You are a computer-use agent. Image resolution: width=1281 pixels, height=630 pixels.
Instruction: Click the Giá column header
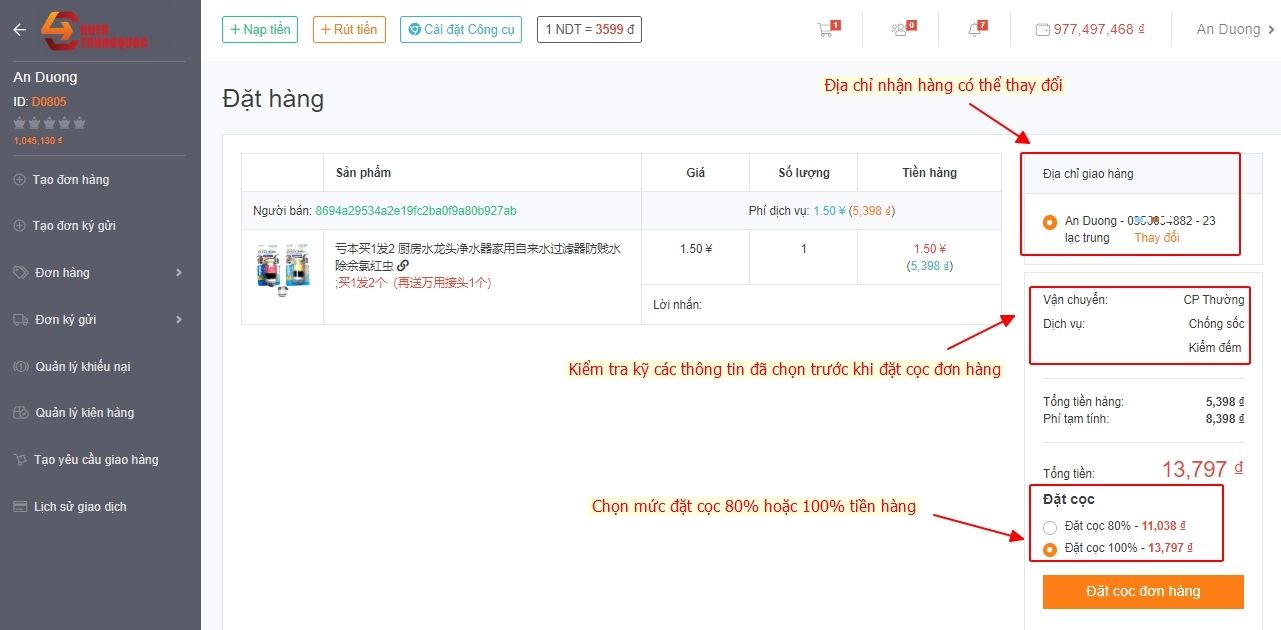696,173
